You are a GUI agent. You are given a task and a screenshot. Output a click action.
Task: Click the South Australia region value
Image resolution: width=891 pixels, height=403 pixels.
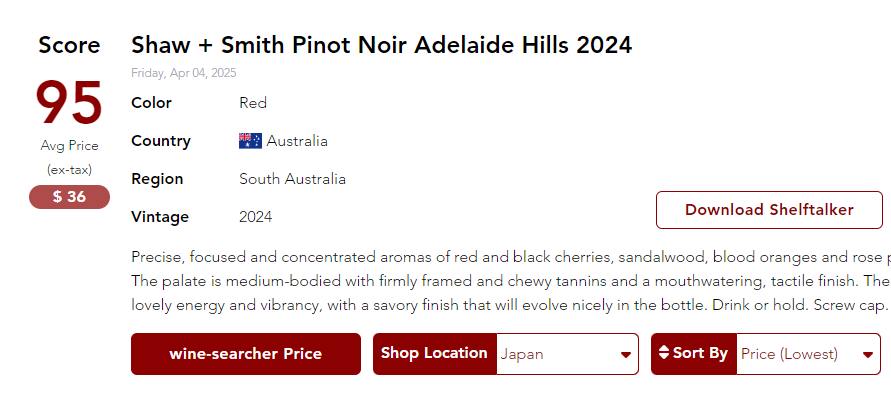(x=292, y=179)
